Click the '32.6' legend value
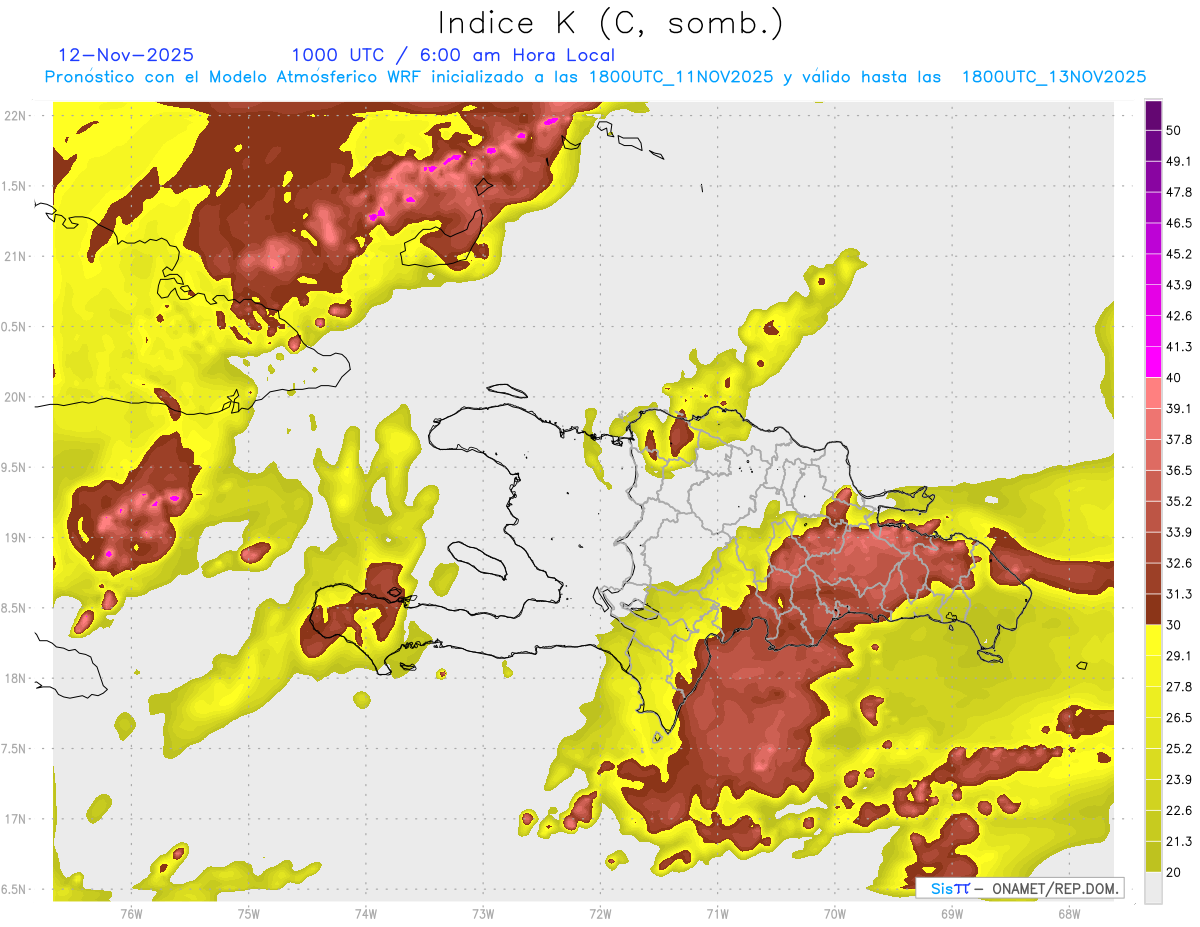Viewport: 1200px width, 927px height. tap(1179, 563)
